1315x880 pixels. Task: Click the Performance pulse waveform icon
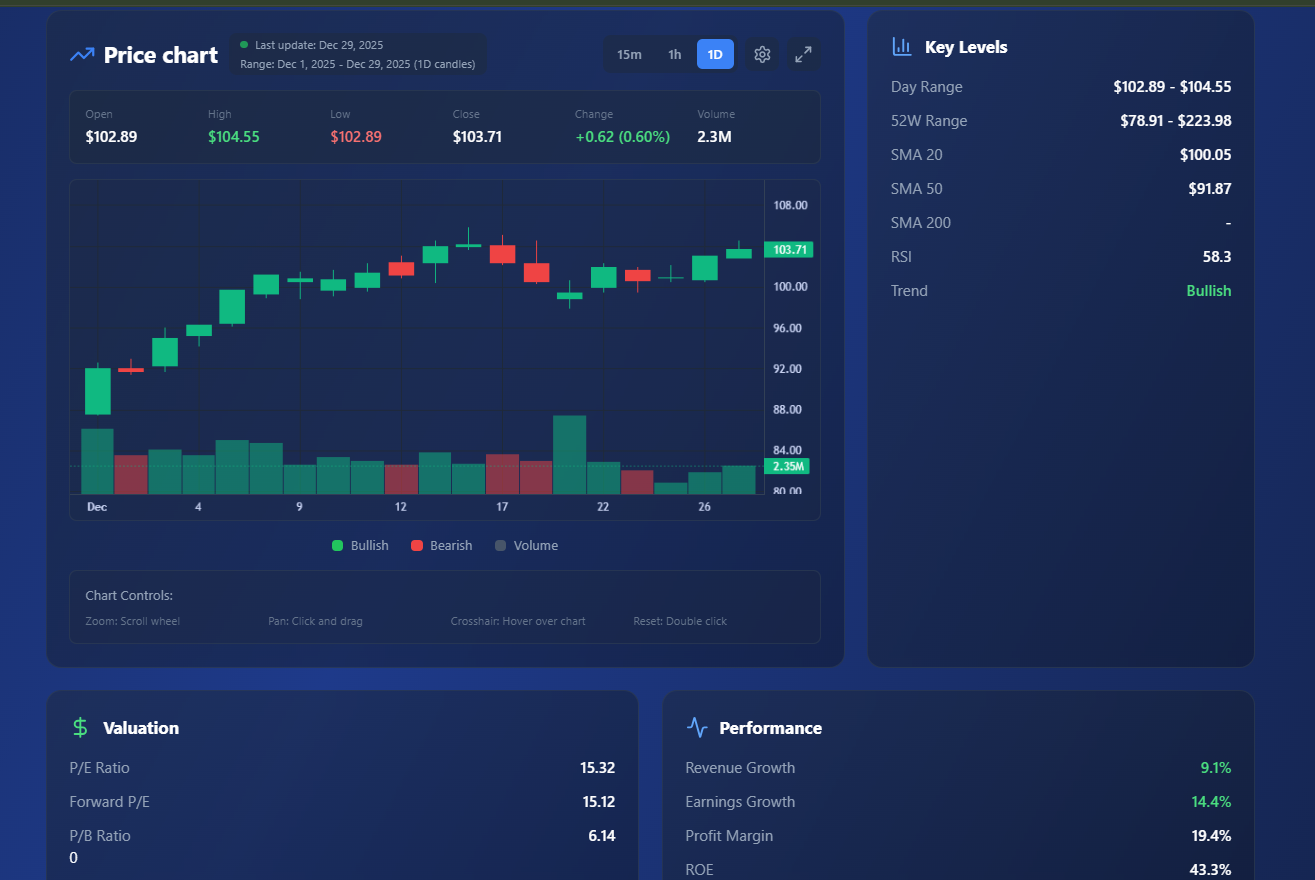[696, 727]
